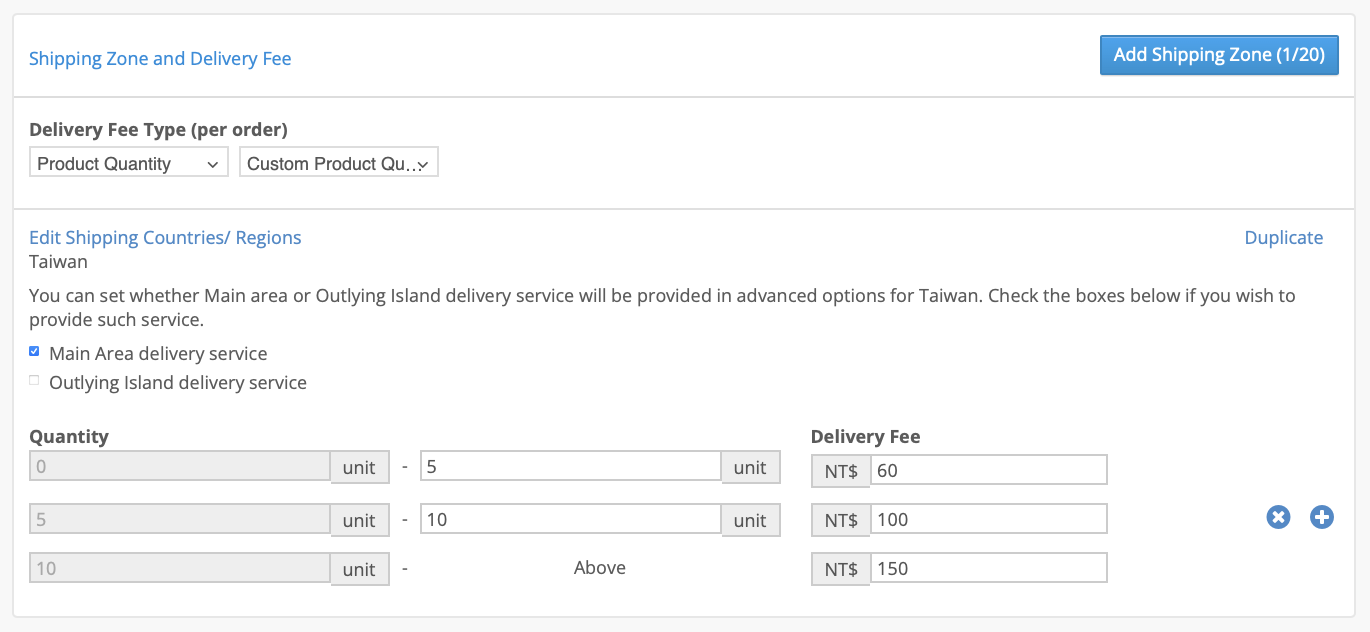The image size is (1370, 632).
Task: Focus the delivery fee field showing 100
Action: pyautogui.click(x=988, y=519)
